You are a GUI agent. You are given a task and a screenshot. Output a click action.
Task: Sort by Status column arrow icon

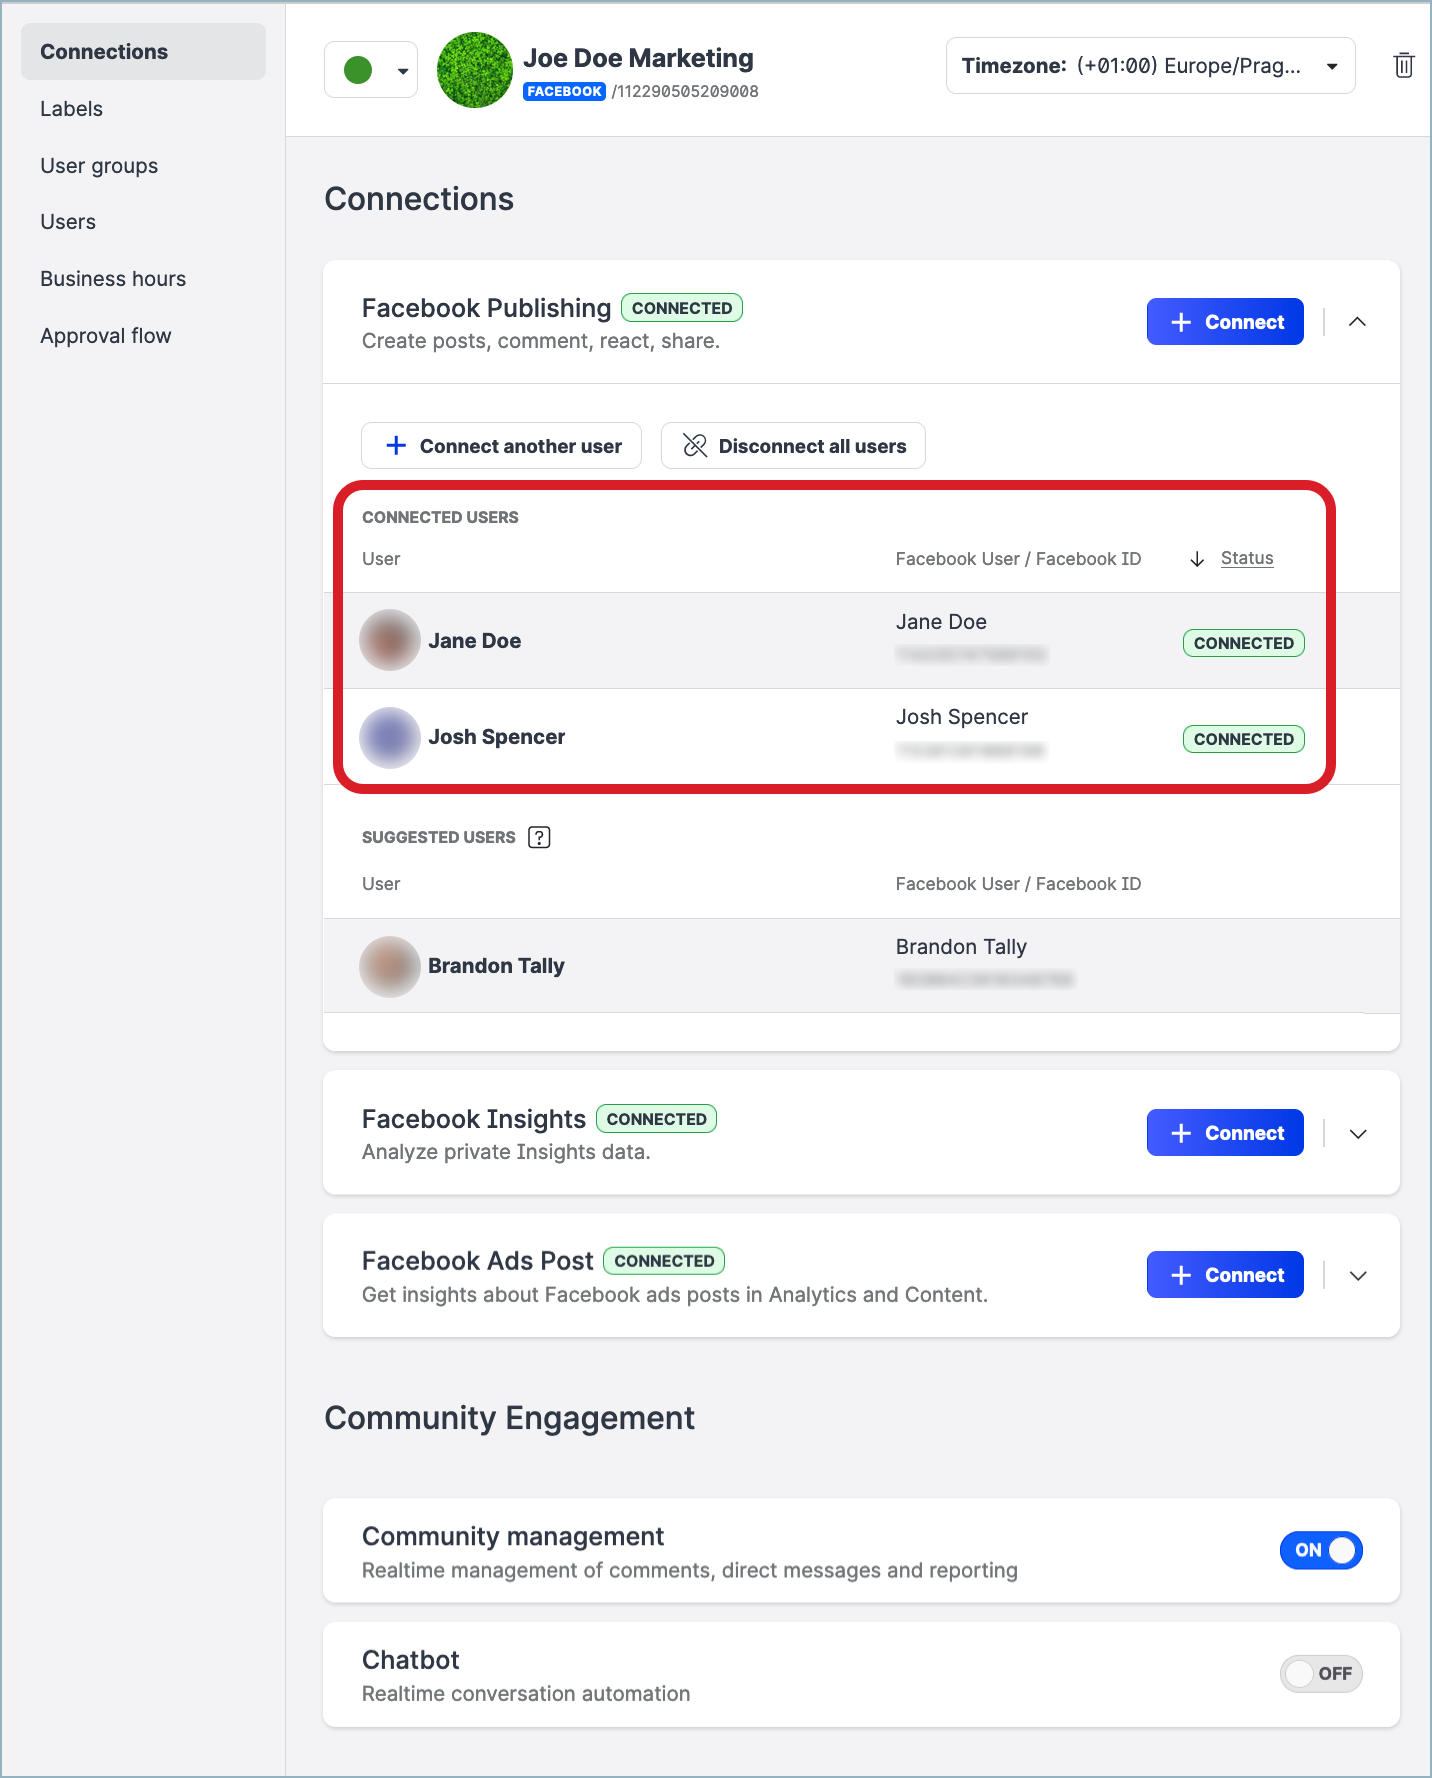coord(1197,559)
